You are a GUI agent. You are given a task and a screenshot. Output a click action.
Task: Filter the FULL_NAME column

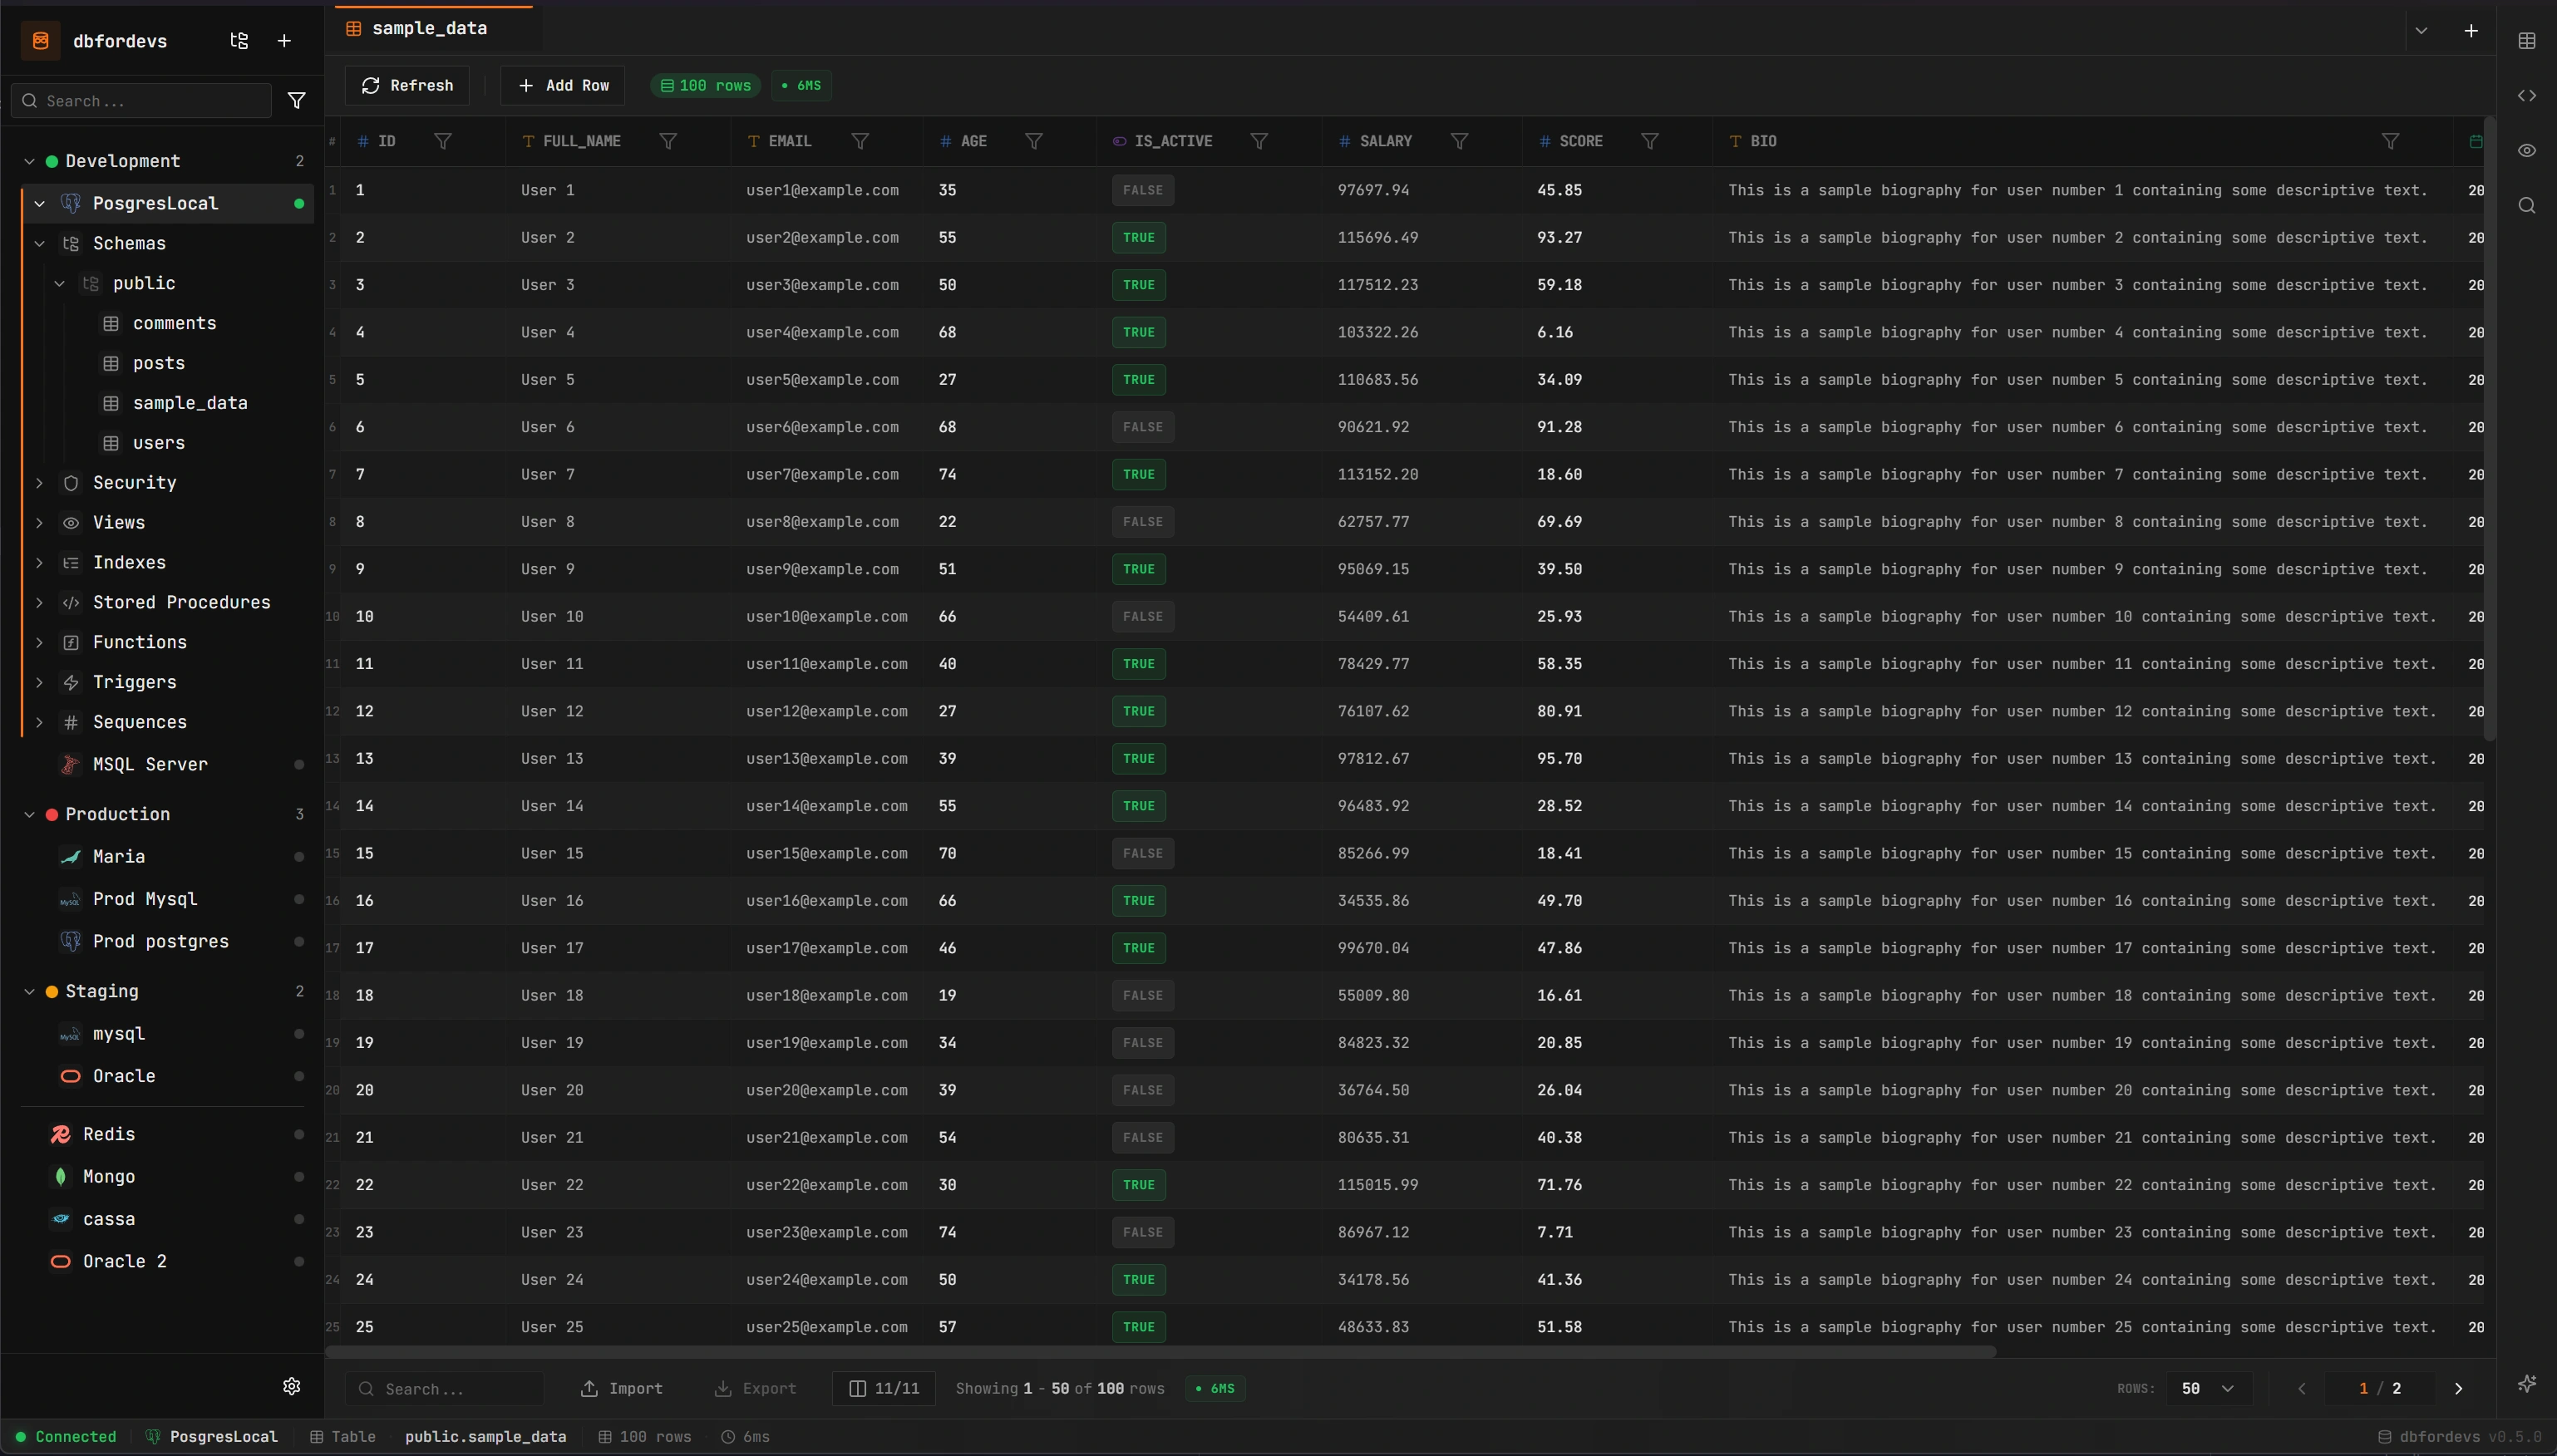(x=668, y=142)
